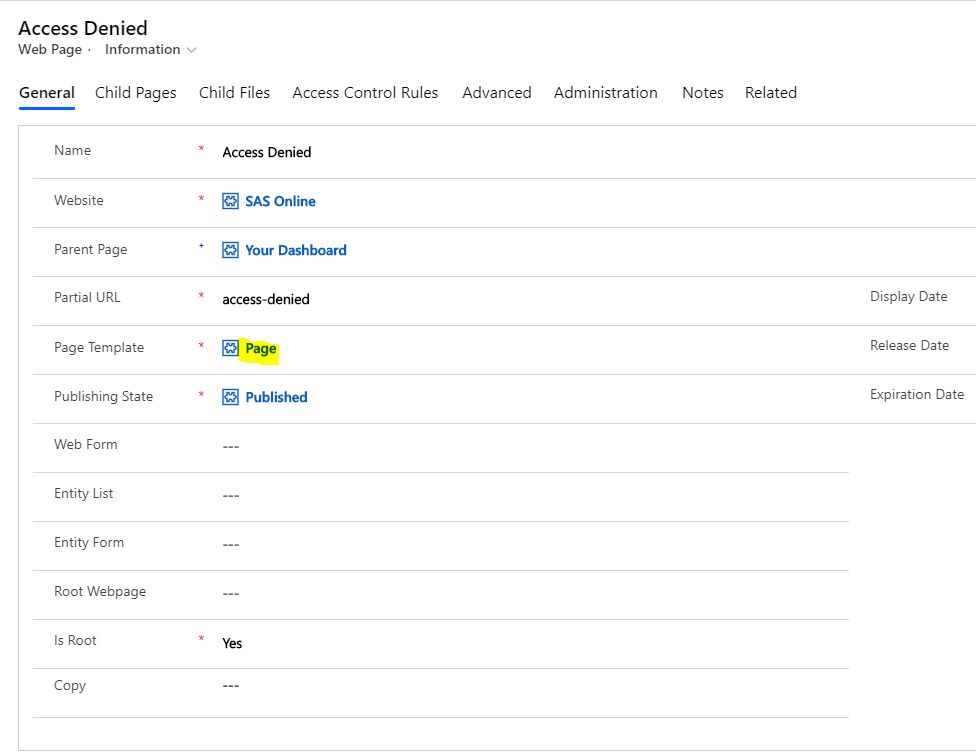Click the SAS Online entity icon
Image resolution: width=976 pixels, height=753 pixels.
coord(230,201)
